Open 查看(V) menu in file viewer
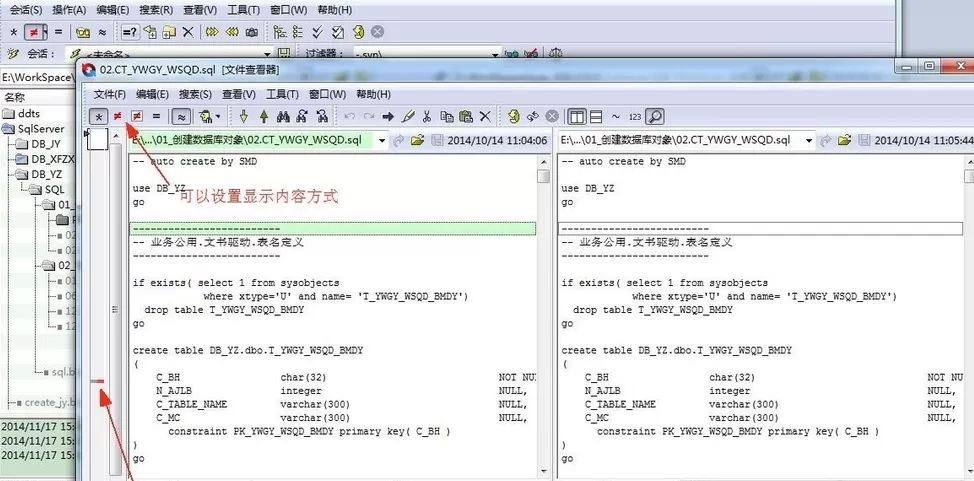This screenshot has height=481, width=974. (x=239, y=94)
